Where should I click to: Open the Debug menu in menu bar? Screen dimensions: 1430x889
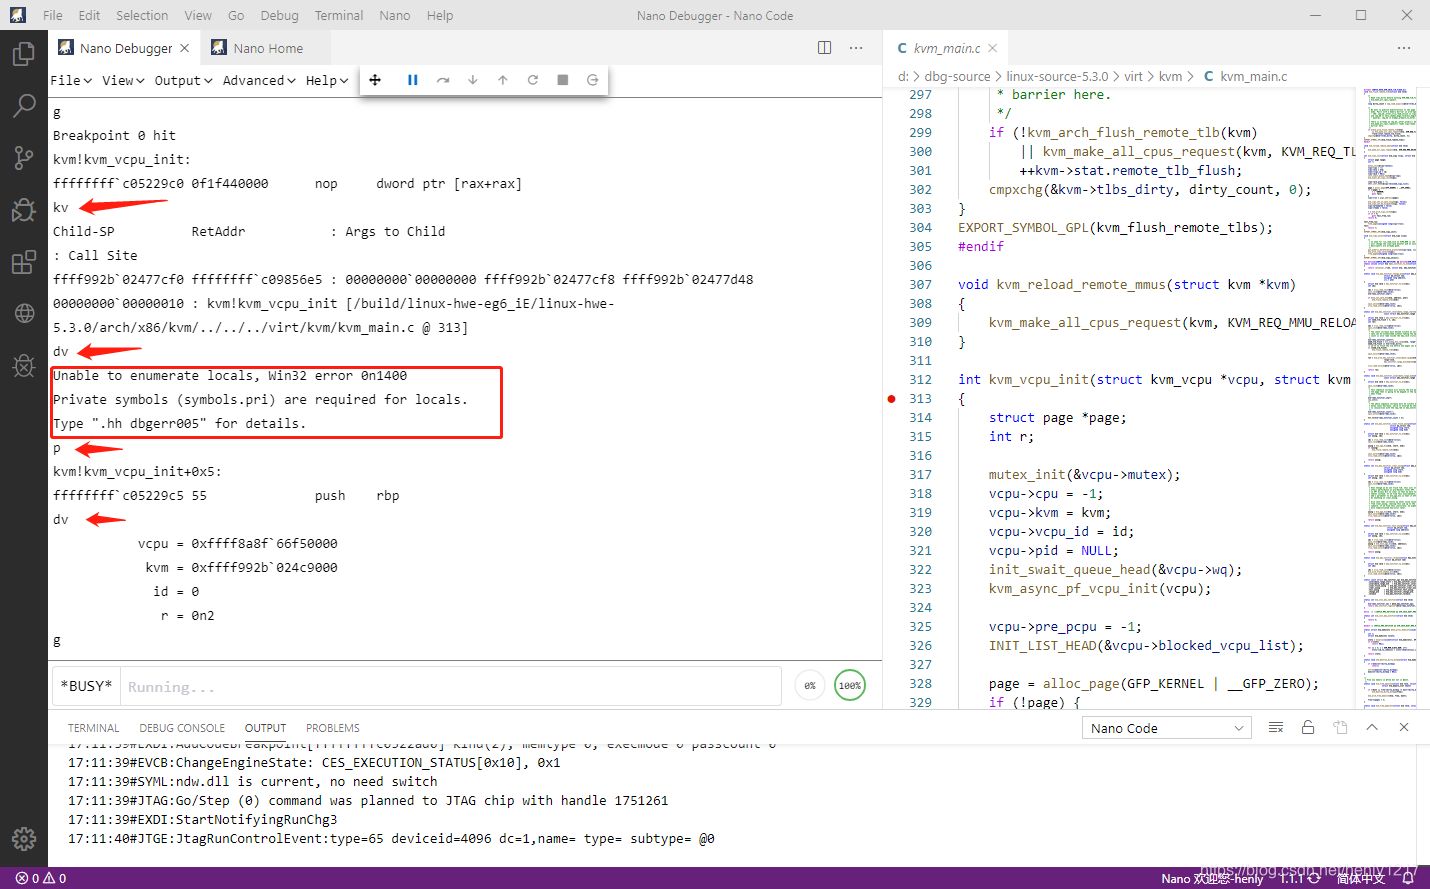(x=279, y=15)
